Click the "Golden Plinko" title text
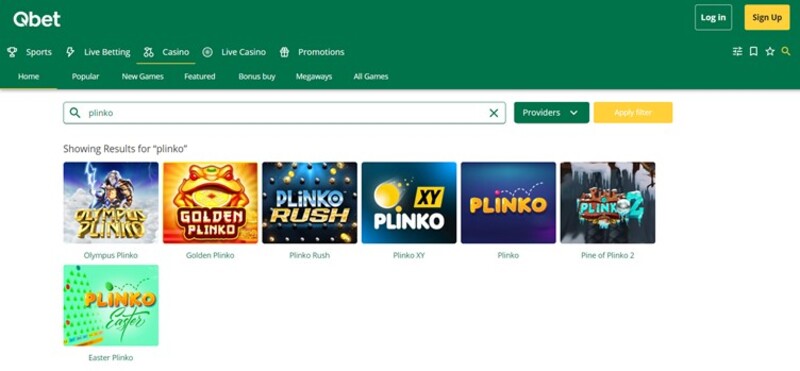 (210, 255)
